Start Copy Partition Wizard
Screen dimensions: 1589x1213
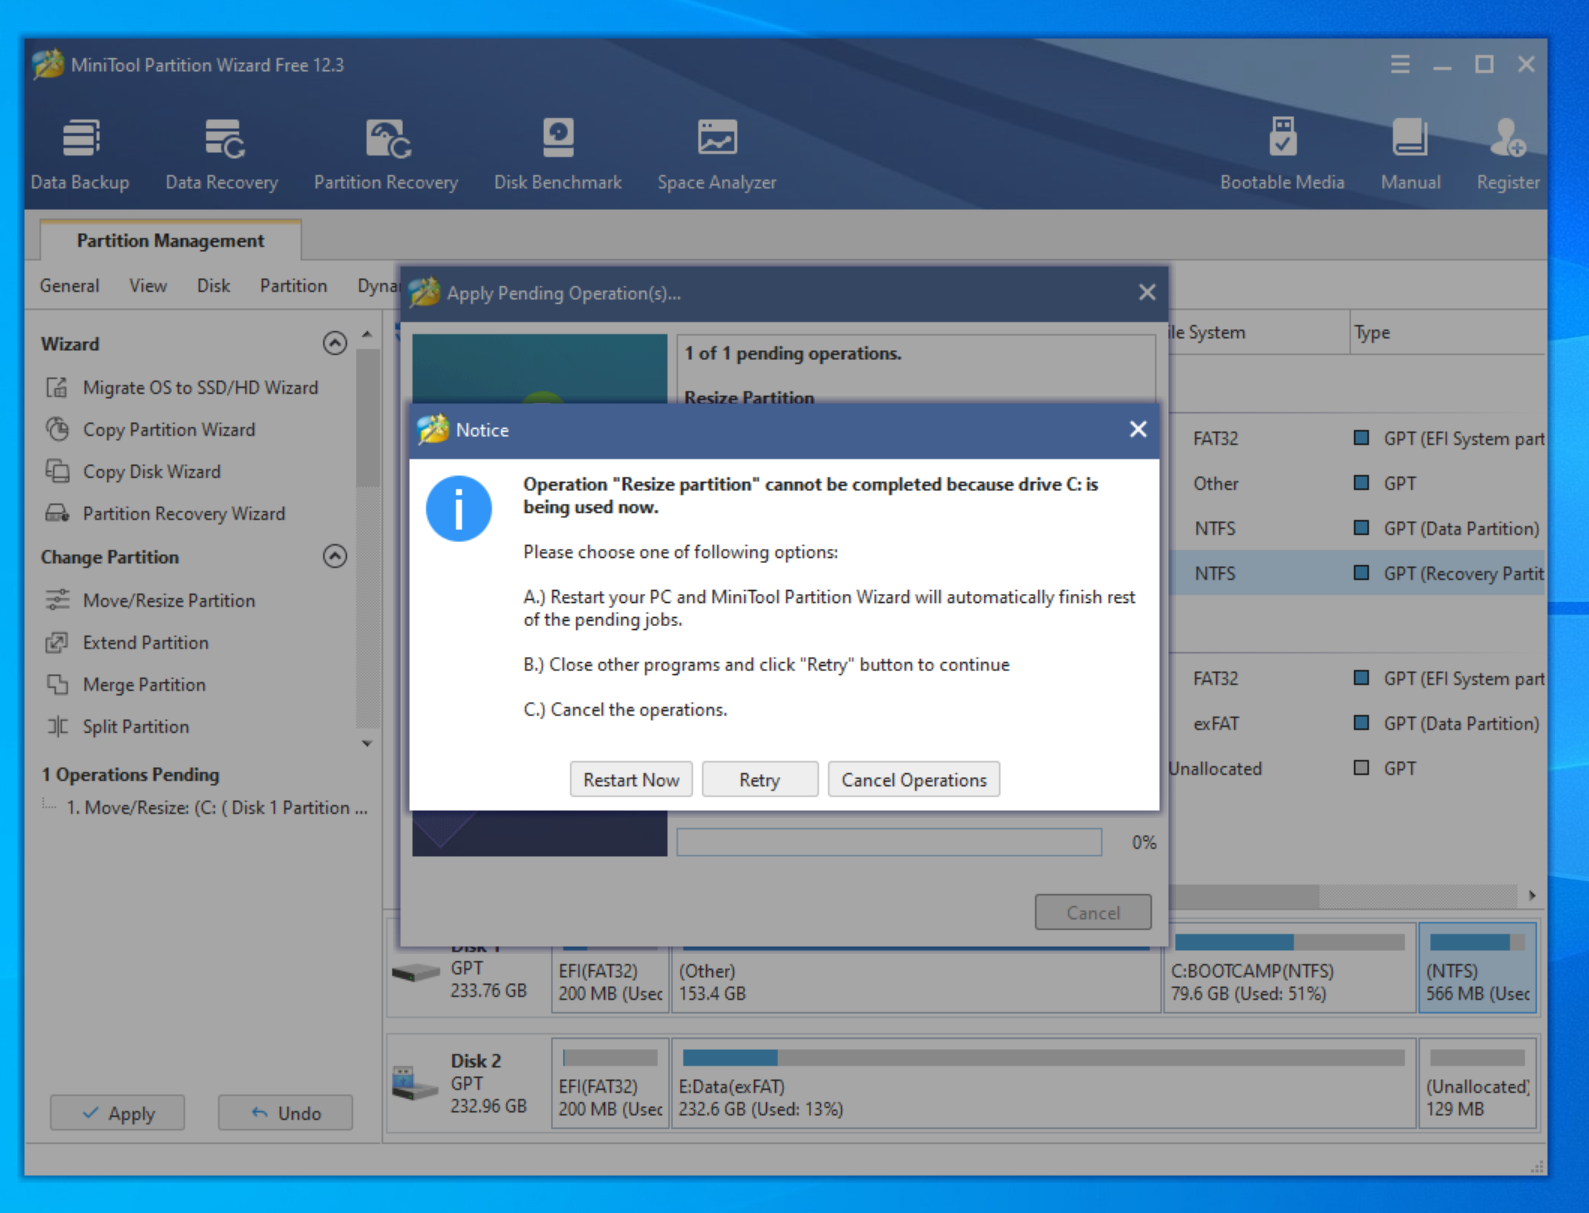(x=151, y=429)
